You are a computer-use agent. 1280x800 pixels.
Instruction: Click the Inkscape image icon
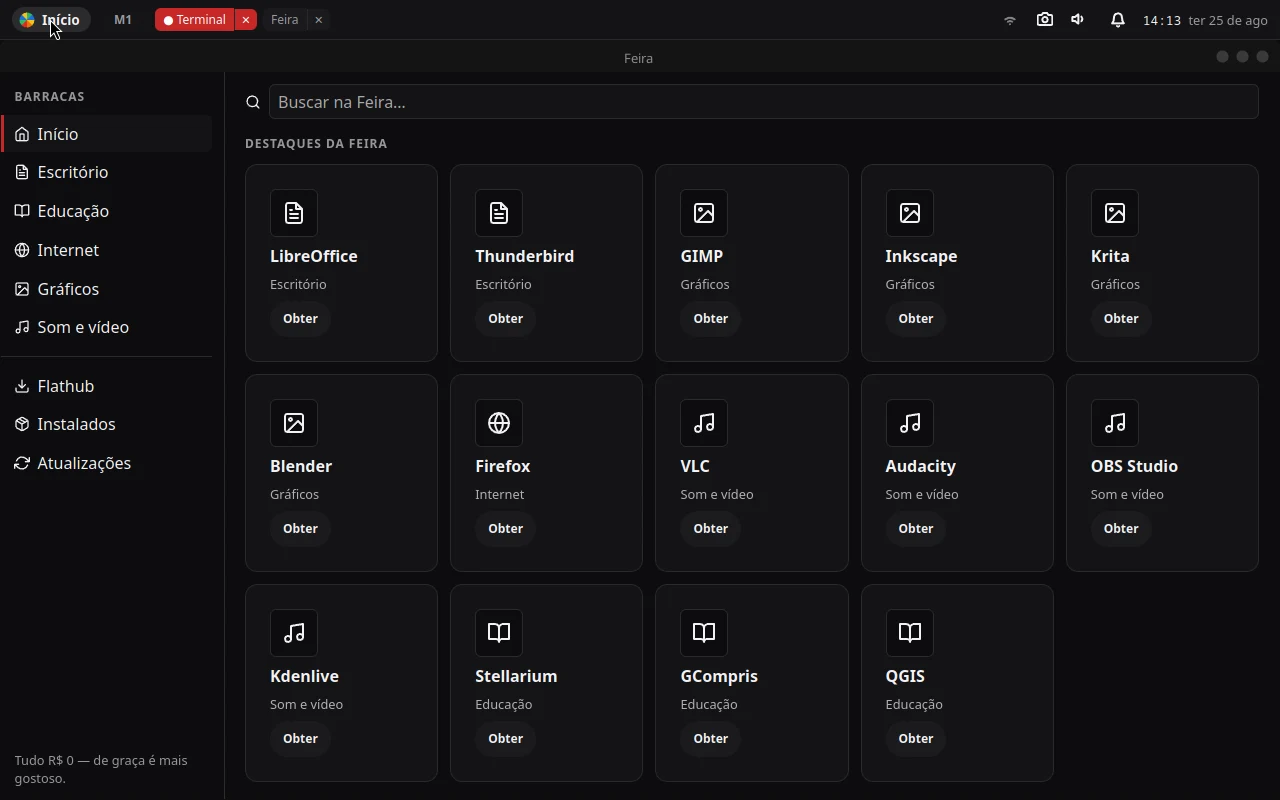click(x=910, y=213)
